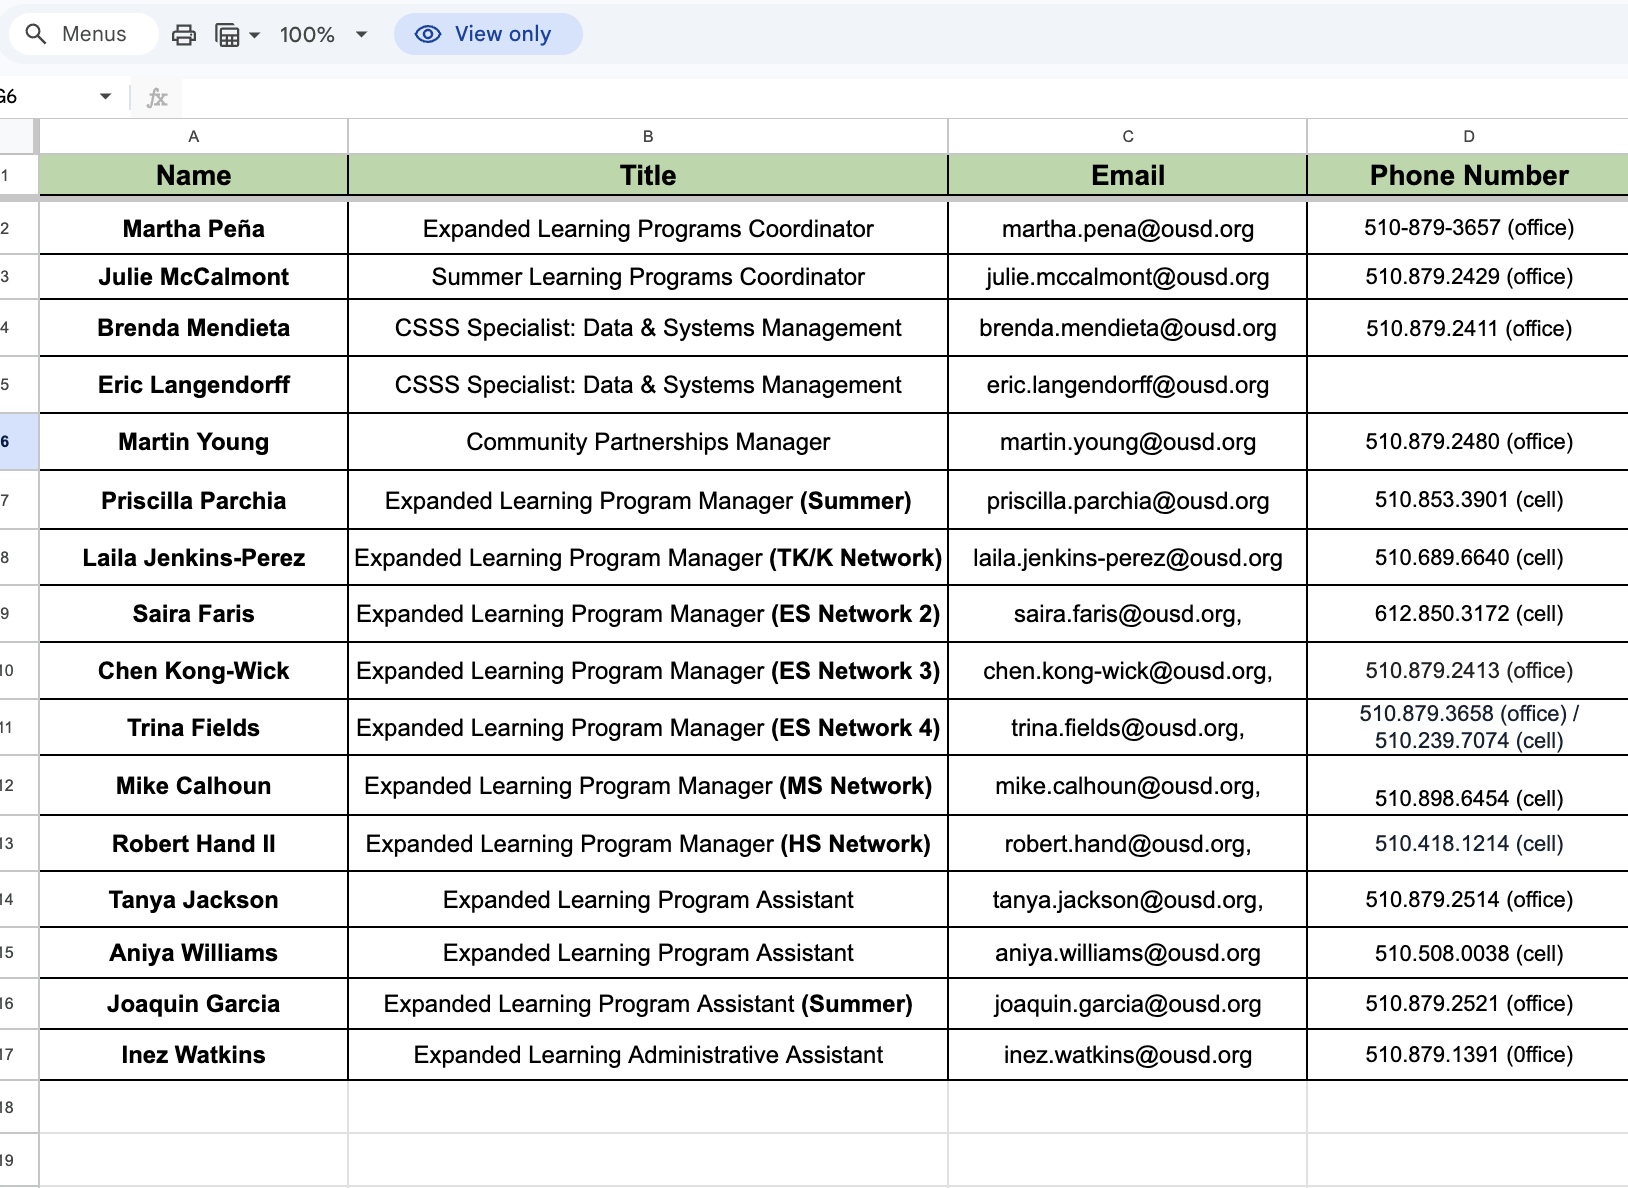Click phone number 510.879.1391 (Office)

(x=1468, y=1055)
